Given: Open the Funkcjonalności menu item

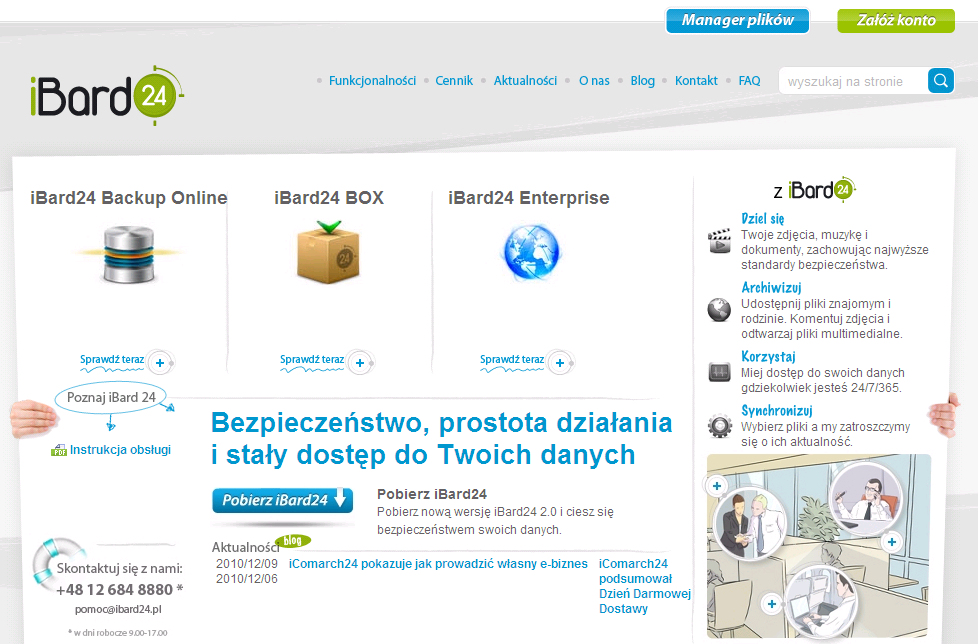Looking at the screenshot, I should click(x=372, y=80).
